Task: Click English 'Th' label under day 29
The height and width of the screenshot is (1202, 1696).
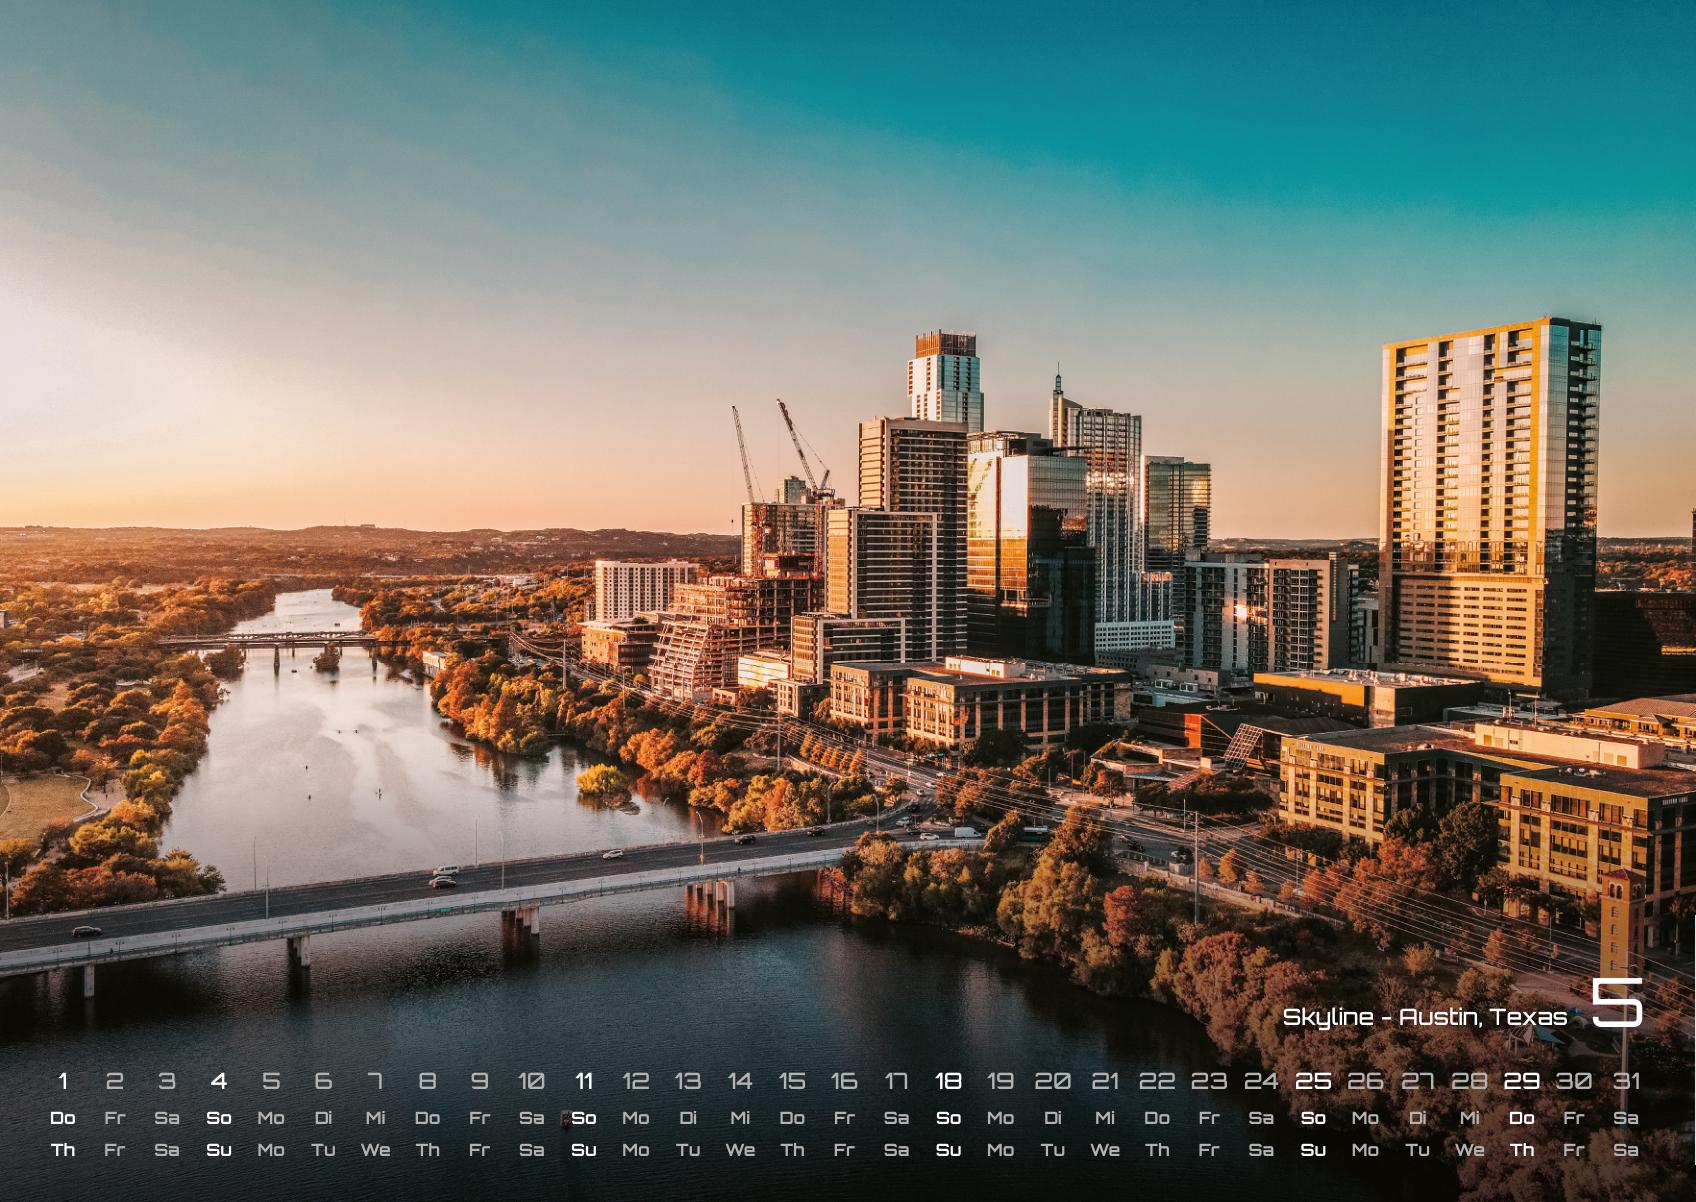Action: [x=1521, y=1150]
